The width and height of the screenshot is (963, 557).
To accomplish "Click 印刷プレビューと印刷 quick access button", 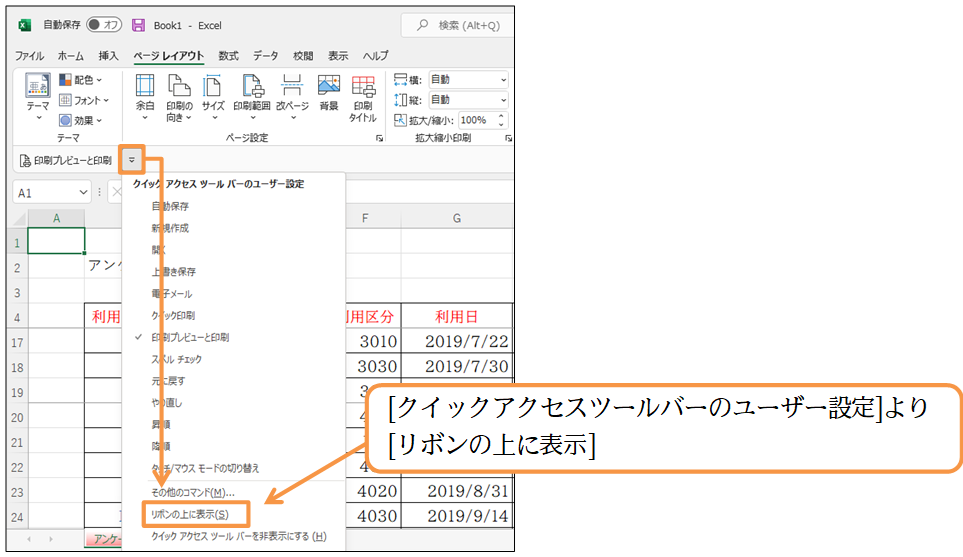I will [x=66, y=160].
